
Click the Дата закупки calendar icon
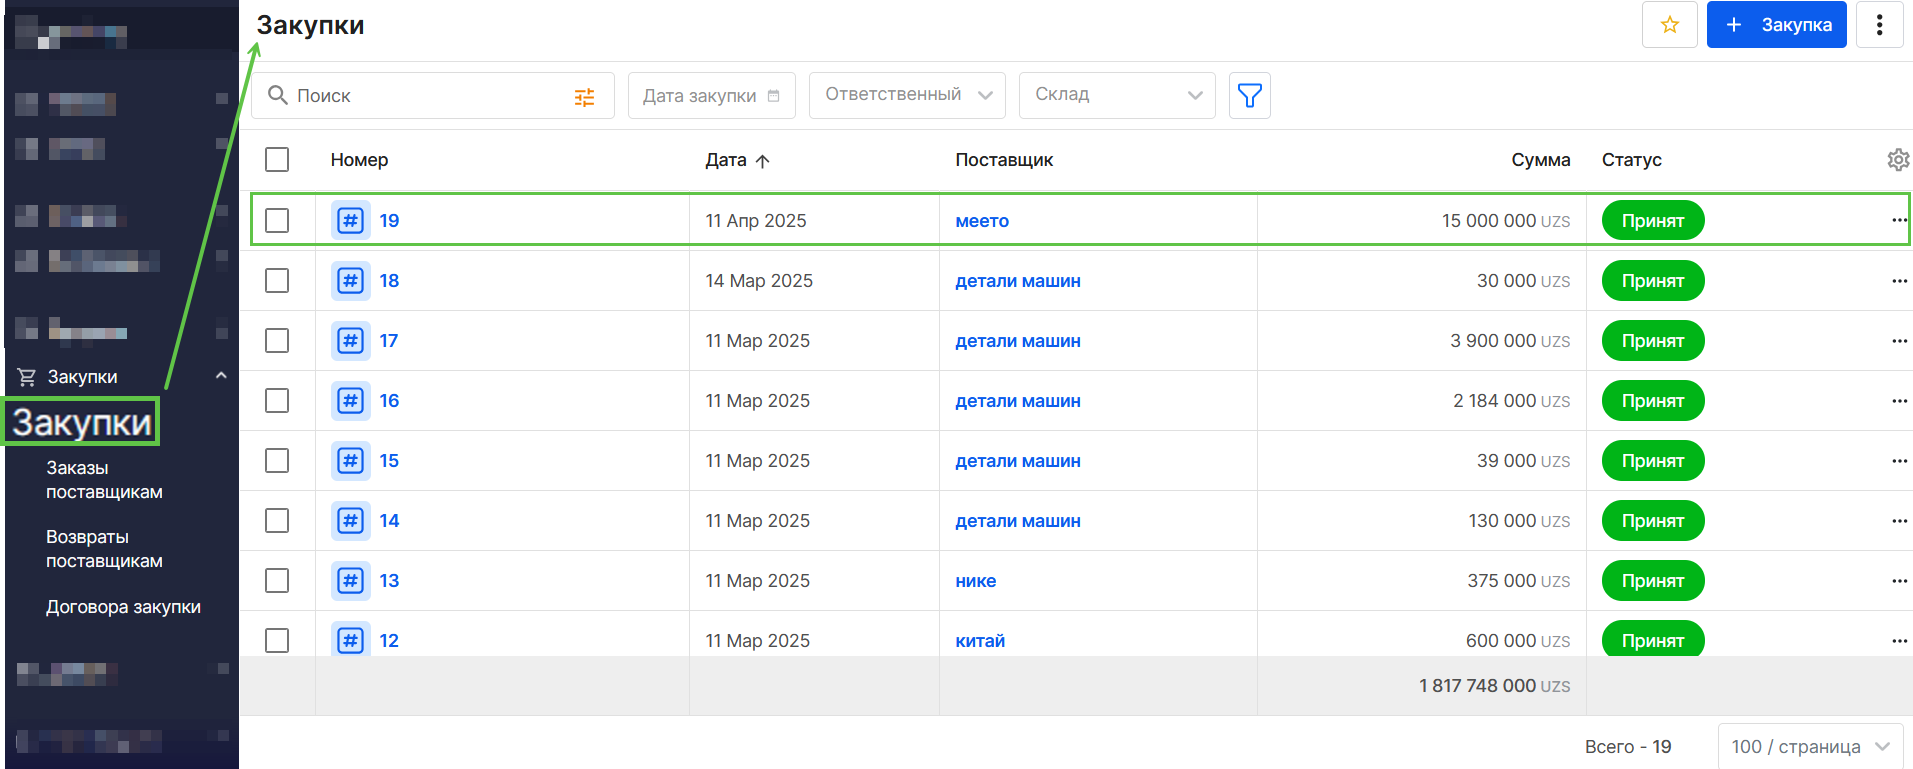click(773, 96)
